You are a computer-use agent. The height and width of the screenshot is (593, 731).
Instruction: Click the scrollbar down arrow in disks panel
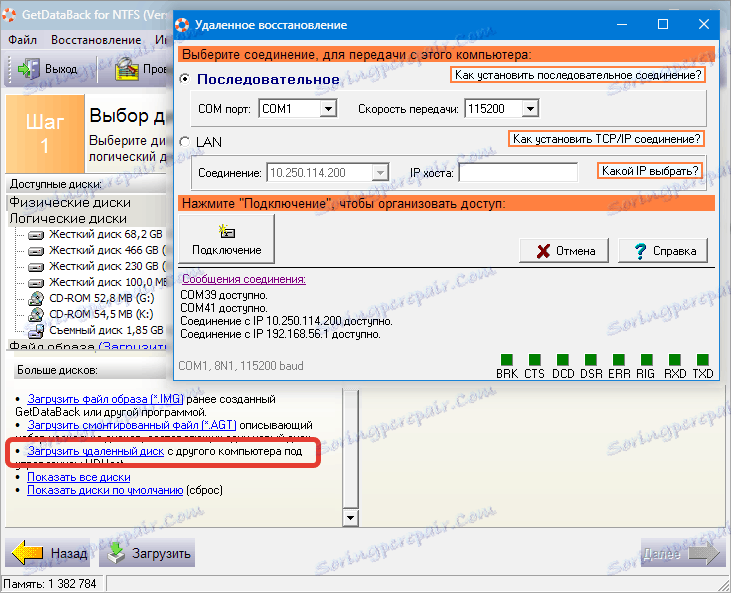pyautogui.click(x=350, y=517)
